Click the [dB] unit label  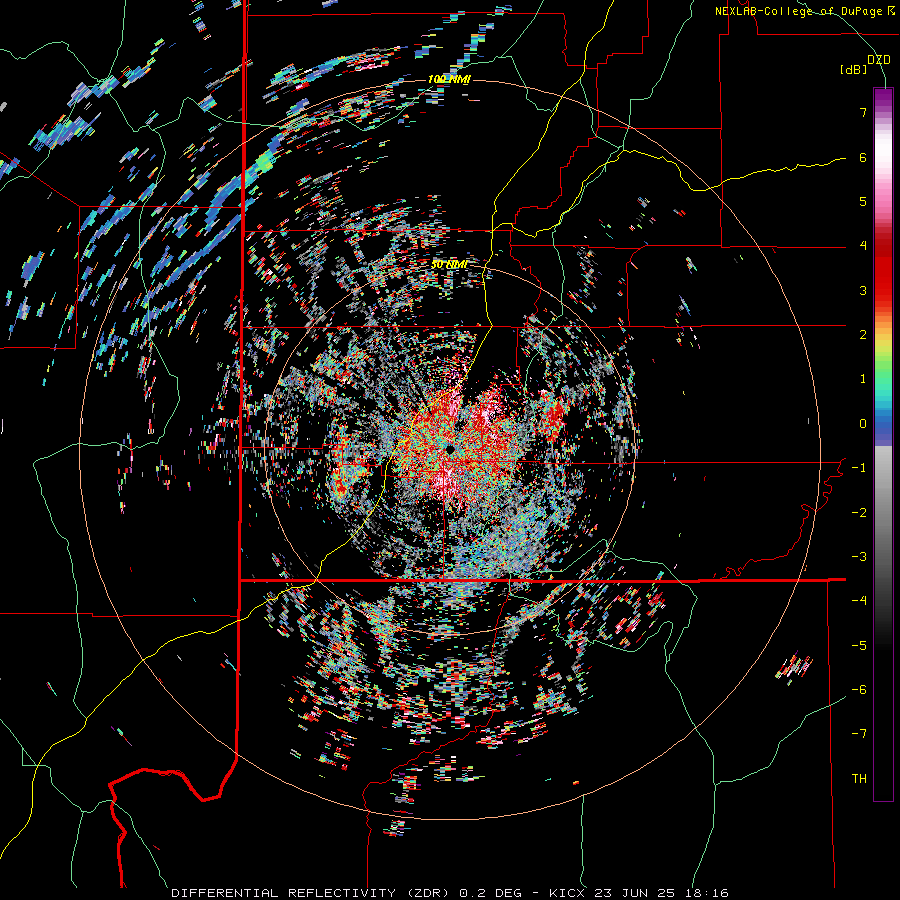[x=854, y=69]
